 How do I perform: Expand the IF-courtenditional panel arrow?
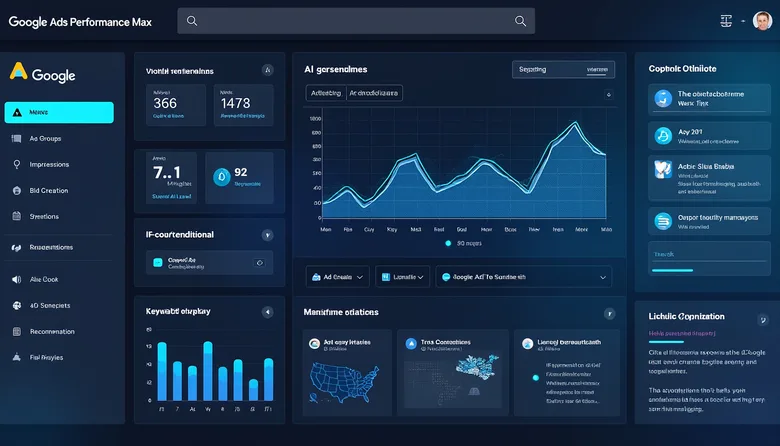(x=268, y=235)
